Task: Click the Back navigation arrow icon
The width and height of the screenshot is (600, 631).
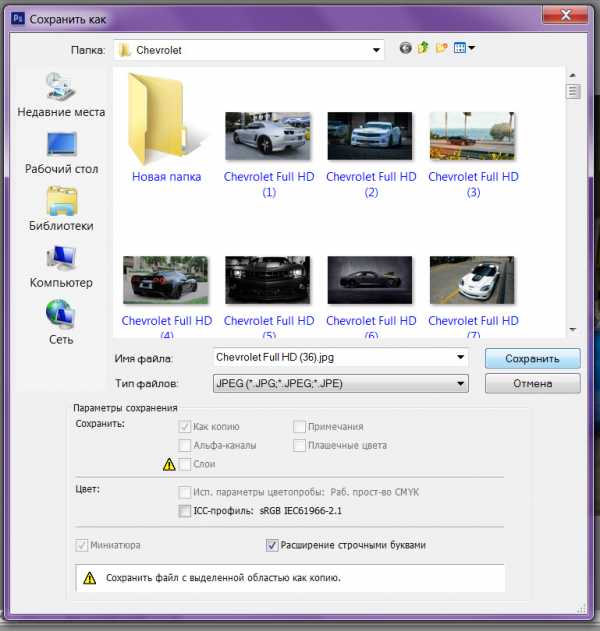Action: [x=405, y=48]
